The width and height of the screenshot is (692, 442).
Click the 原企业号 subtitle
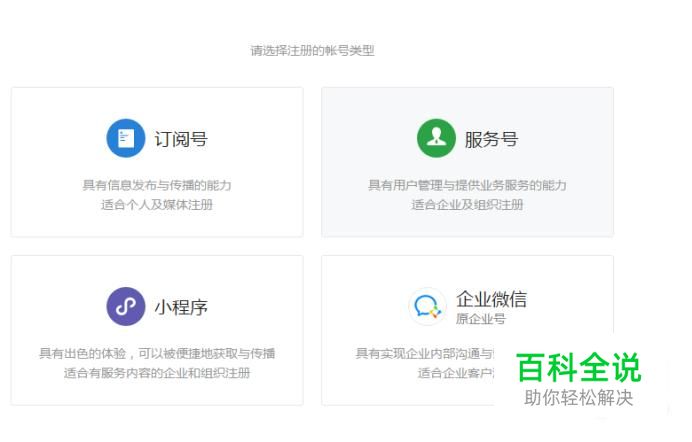pyautogui.click(x=481, y=318)
